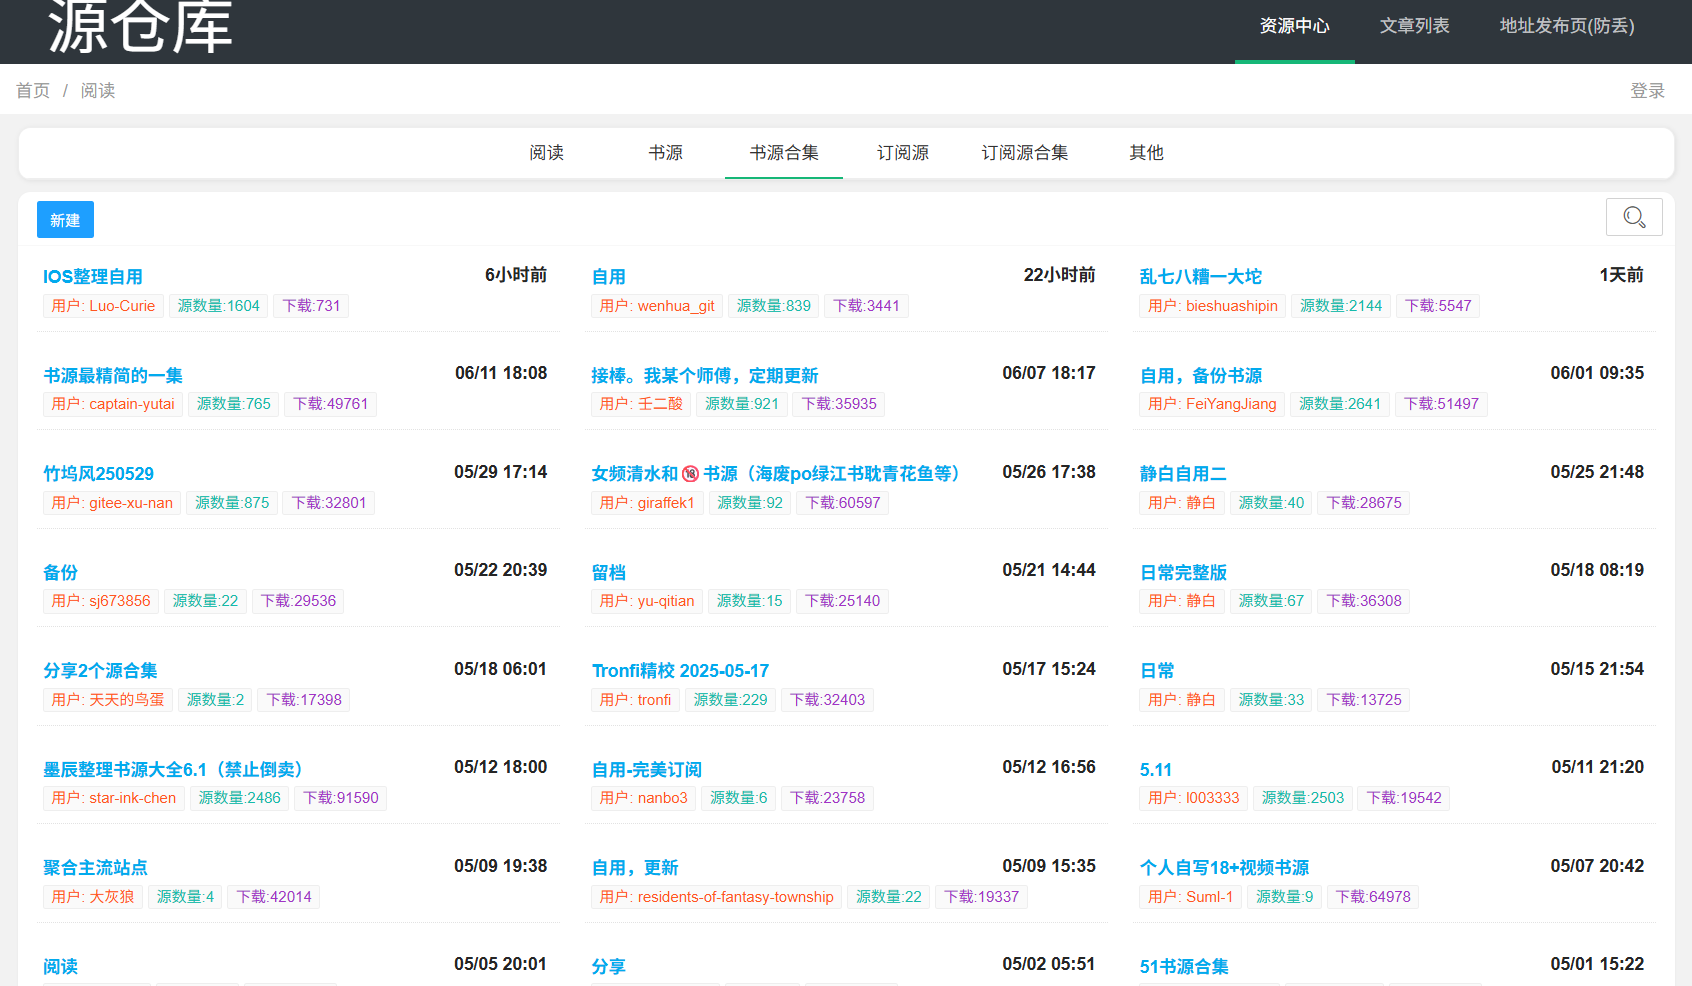
Task: Switch to the 订阅源 tab
Action: pos(903,153)
